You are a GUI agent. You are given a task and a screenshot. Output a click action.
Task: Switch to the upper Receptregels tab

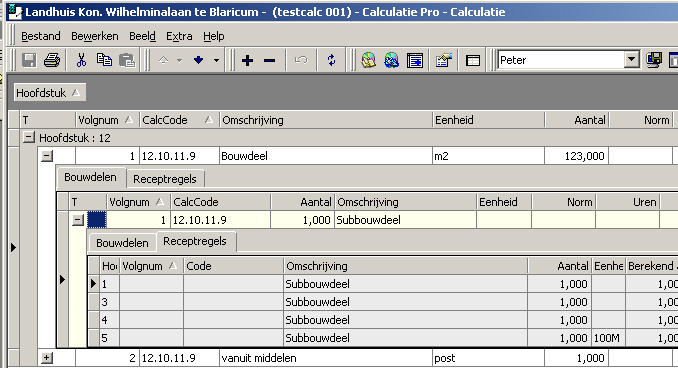pos(165,179)
